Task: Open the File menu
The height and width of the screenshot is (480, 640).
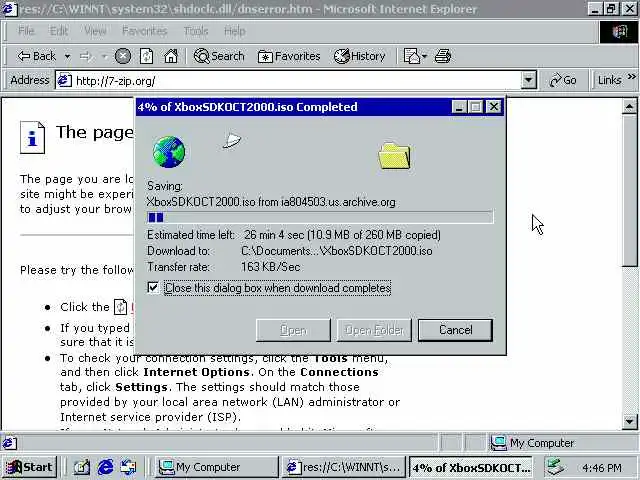Action: click(x=26, y=31)
